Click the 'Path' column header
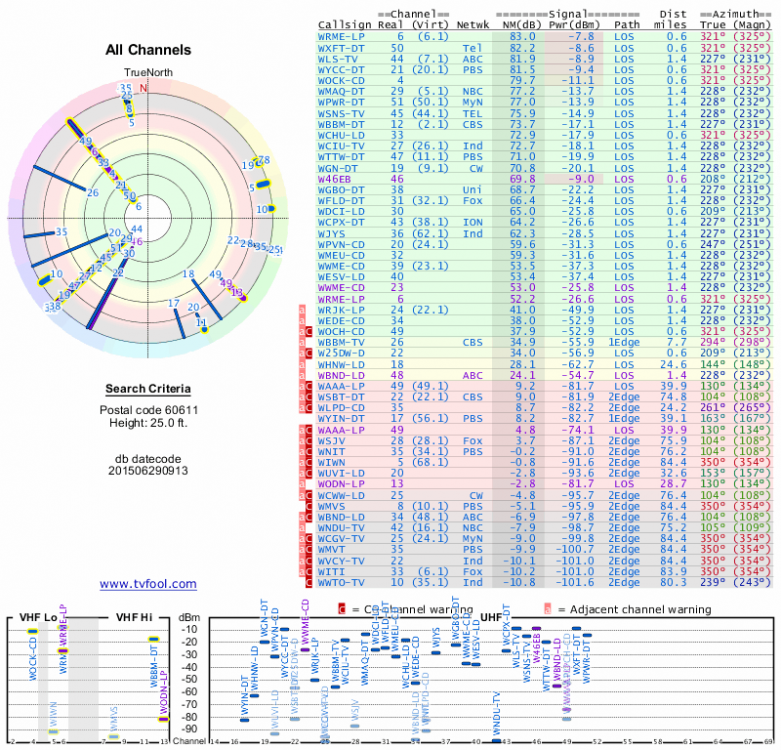Viewport: 781px width, 750px height. (x=627, y=25)
